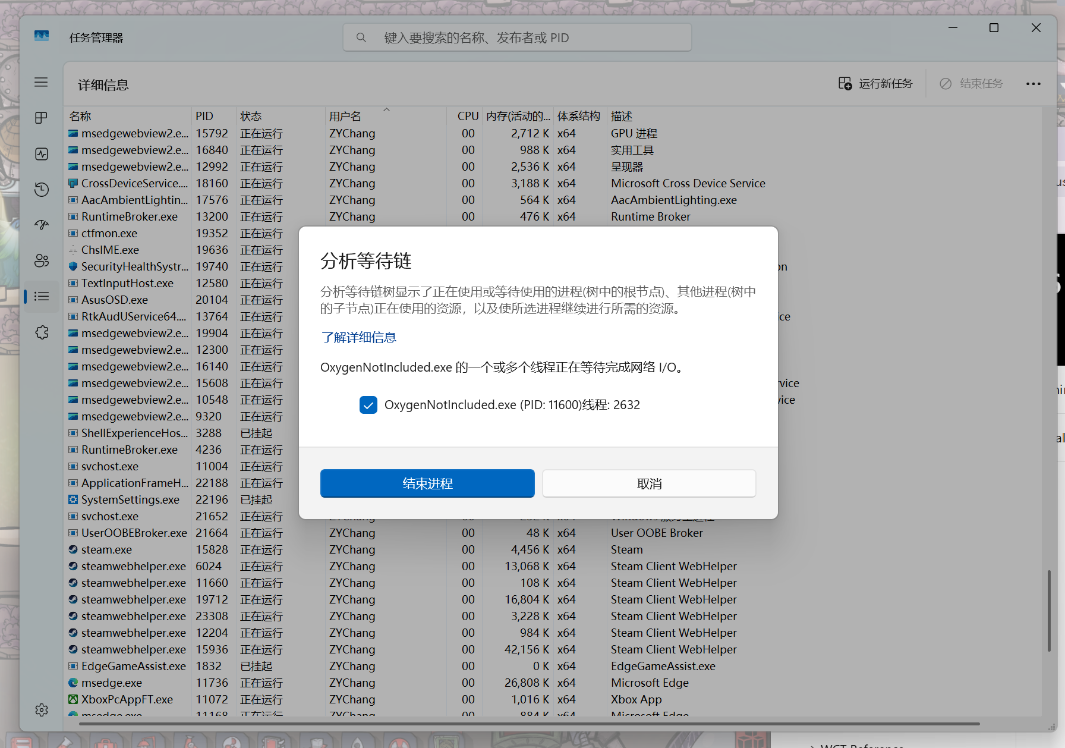Screen dimensions: 1065x748
Task: Switch to the Users page icon
Action: point(41,261)
